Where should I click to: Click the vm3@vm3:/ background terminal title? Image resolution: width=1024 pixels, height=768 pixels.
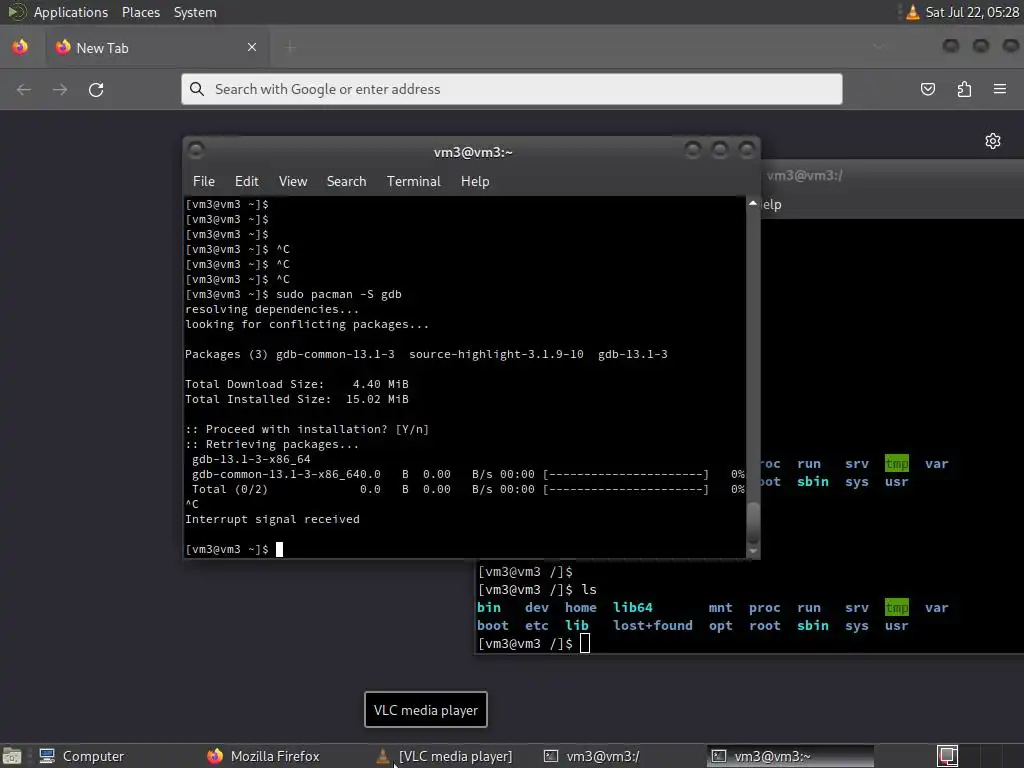805,176
